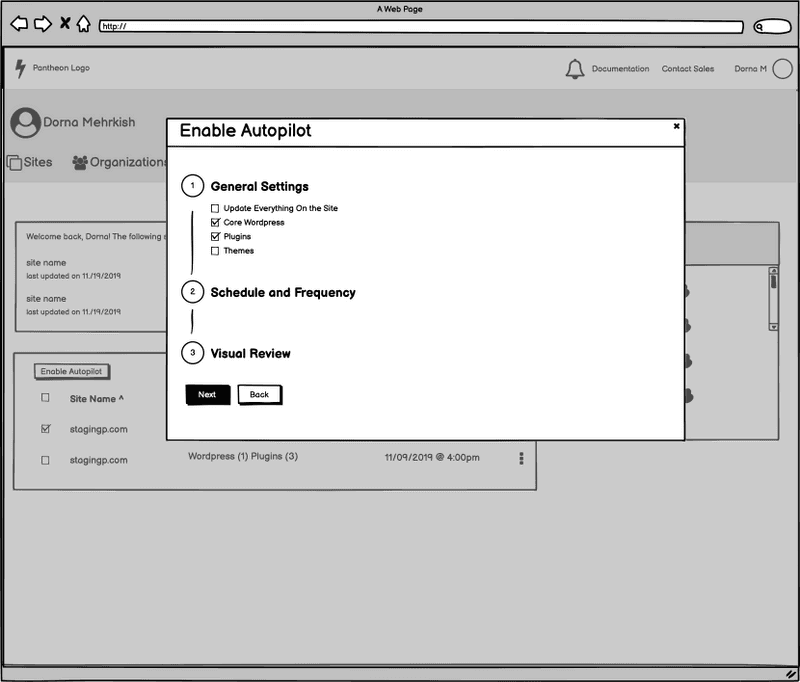This screenshot has width=800, height=682.
Task: Click the first site name entry in welcome box
Action: (46, 263)
